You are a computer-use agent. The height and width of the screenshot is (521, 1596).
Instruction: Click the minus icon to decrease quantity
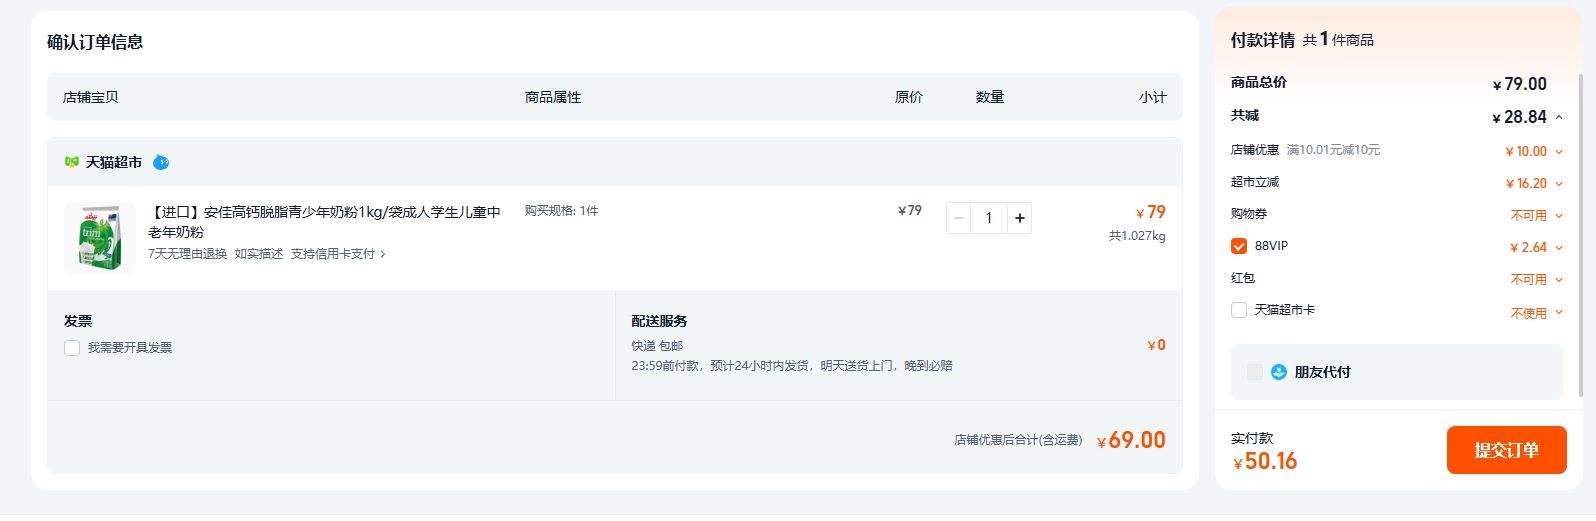959,218
